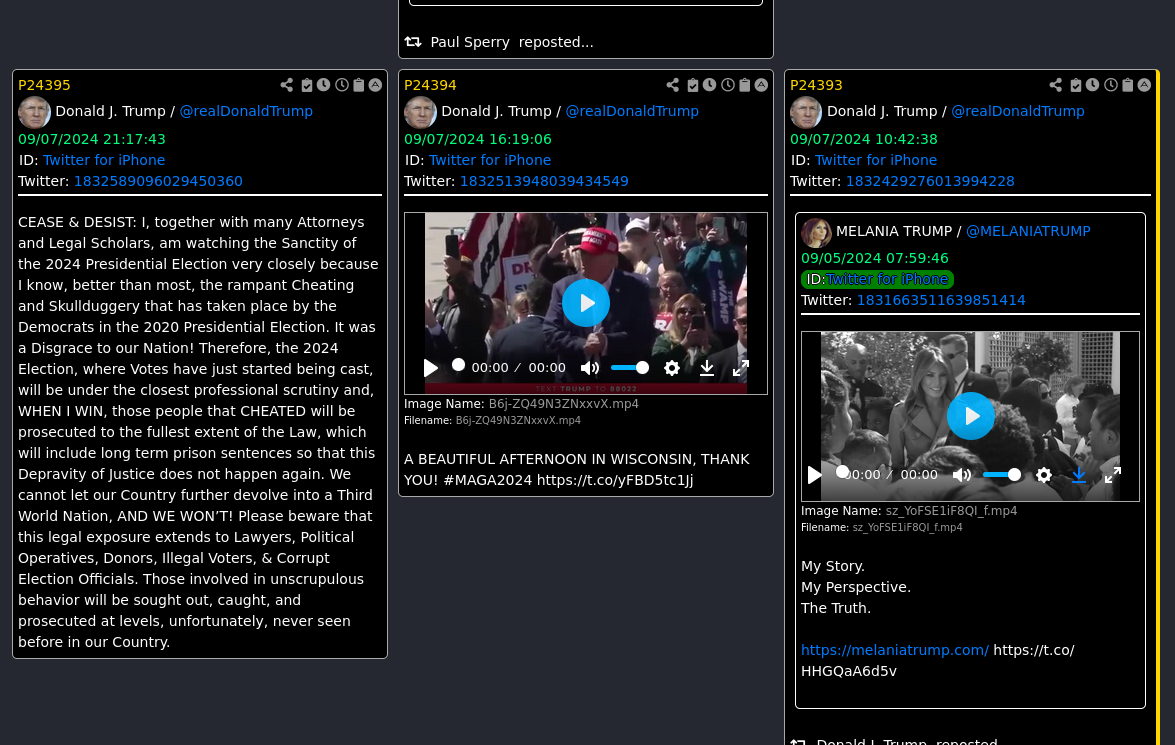Click post ID P24394
Viewport: 1175px width, 745px height.
[x=430, y=85]
